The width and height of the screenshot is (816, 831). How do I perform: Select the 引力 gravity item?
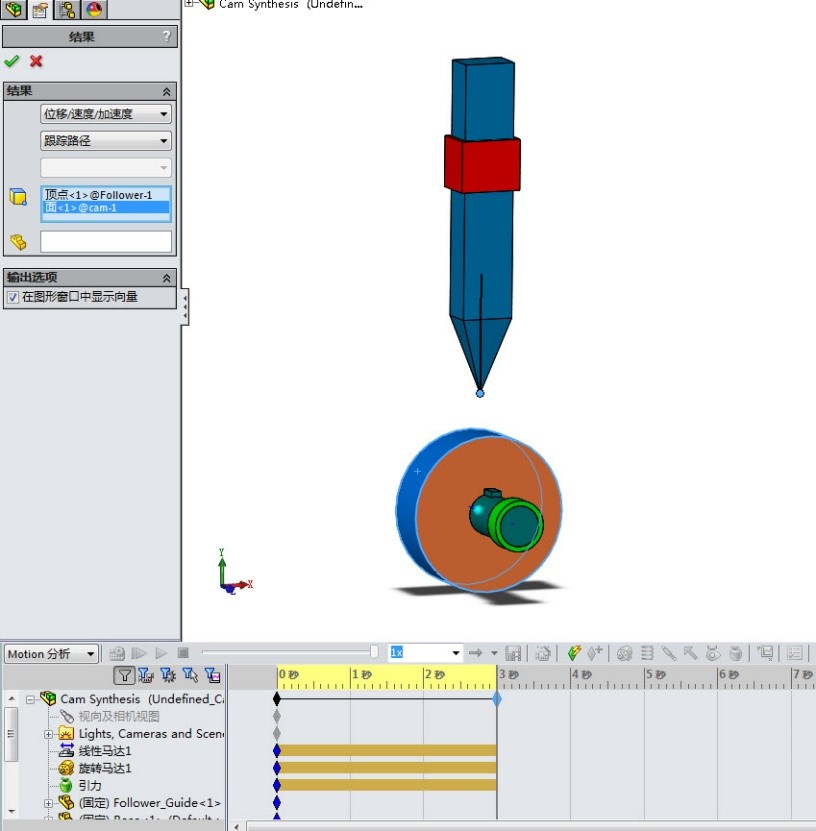click(90, 786)
